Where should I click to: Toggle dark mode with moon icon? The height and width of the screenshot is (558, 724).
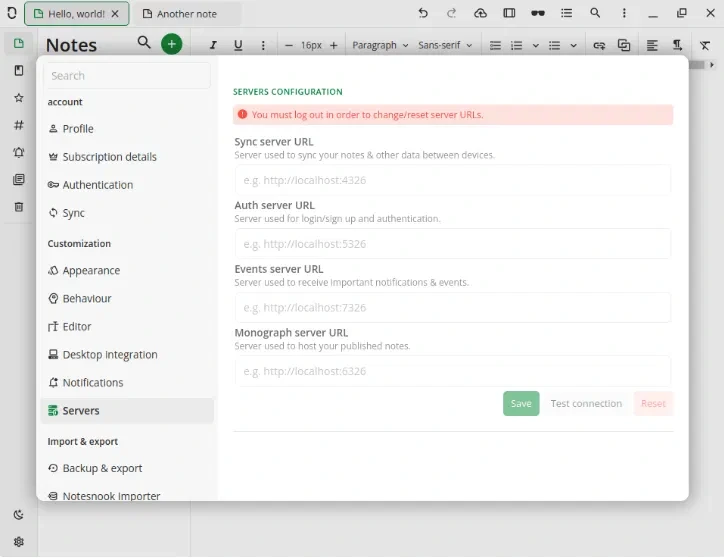pyautogui.click(x=18, y=515)
